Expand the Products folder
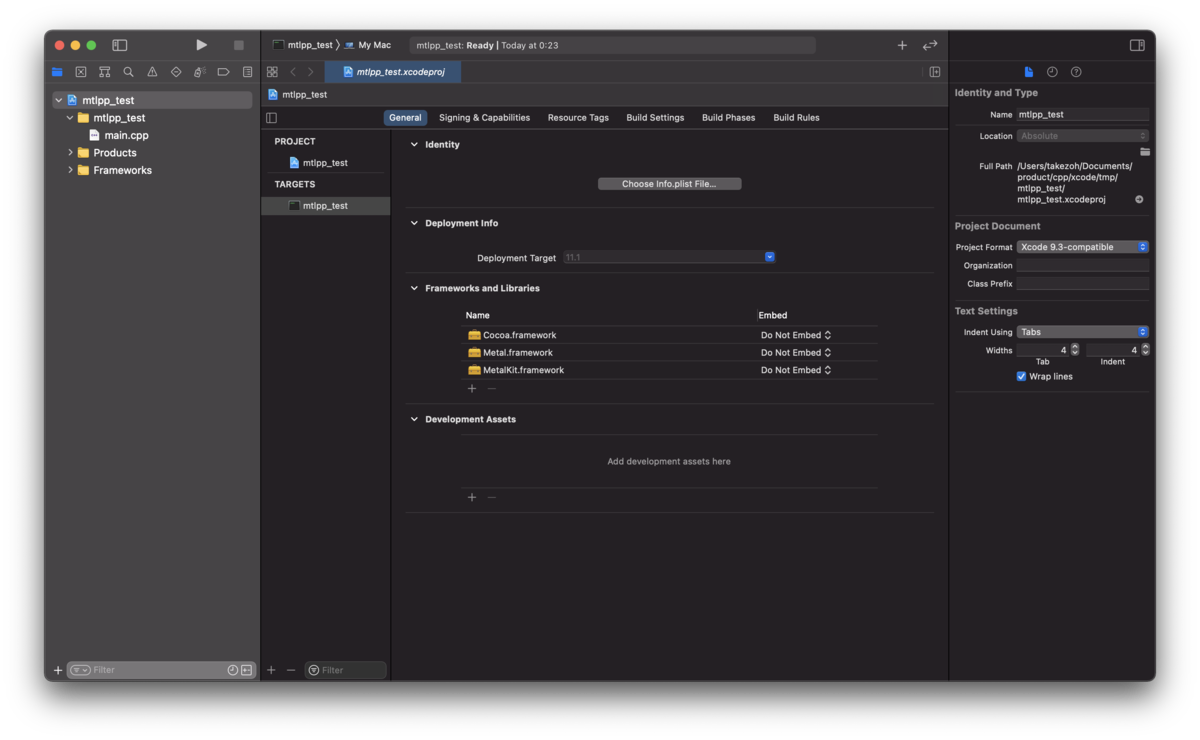 pos(70,153)
